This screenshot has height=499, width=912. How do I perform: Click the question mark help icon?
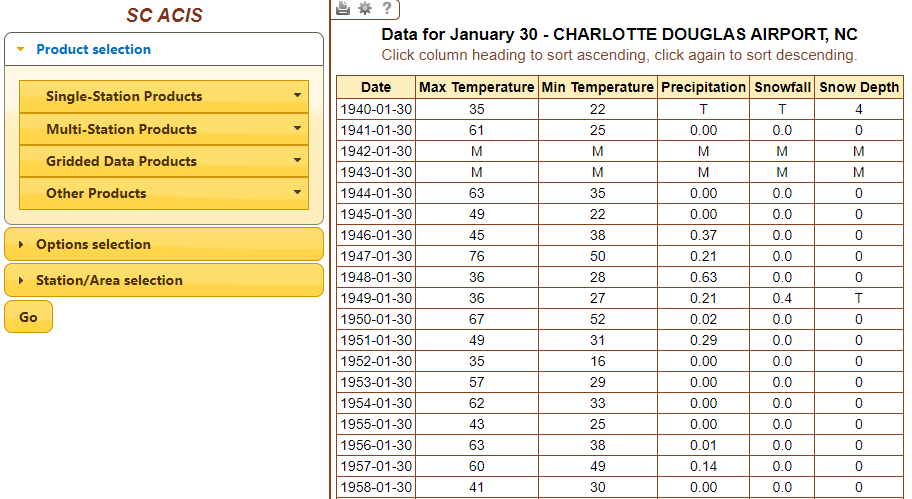click(386, 9)
